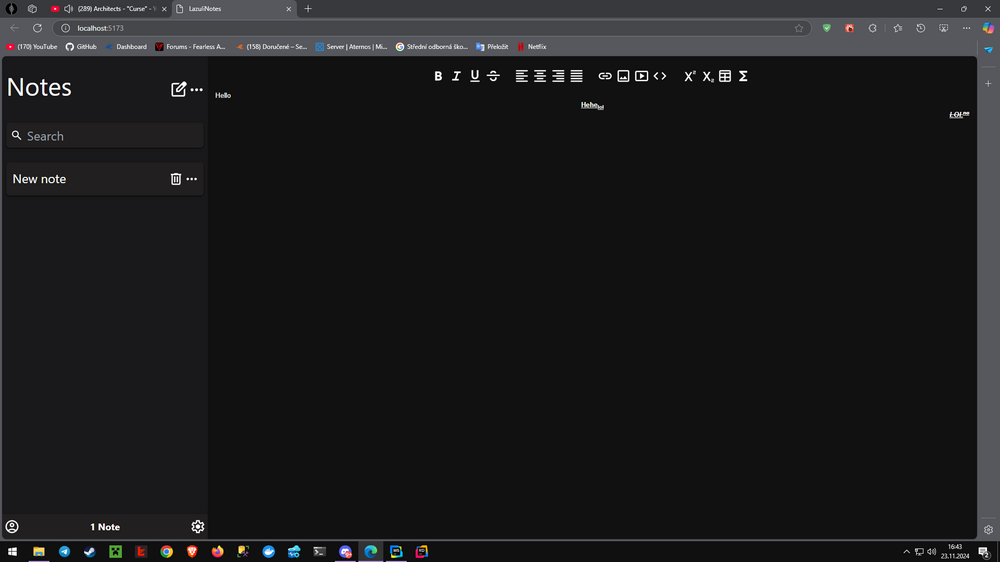This screenshot has width=1000, height=562.
Task: Launch Steam from the taskbar
Action: pos(90,552)
